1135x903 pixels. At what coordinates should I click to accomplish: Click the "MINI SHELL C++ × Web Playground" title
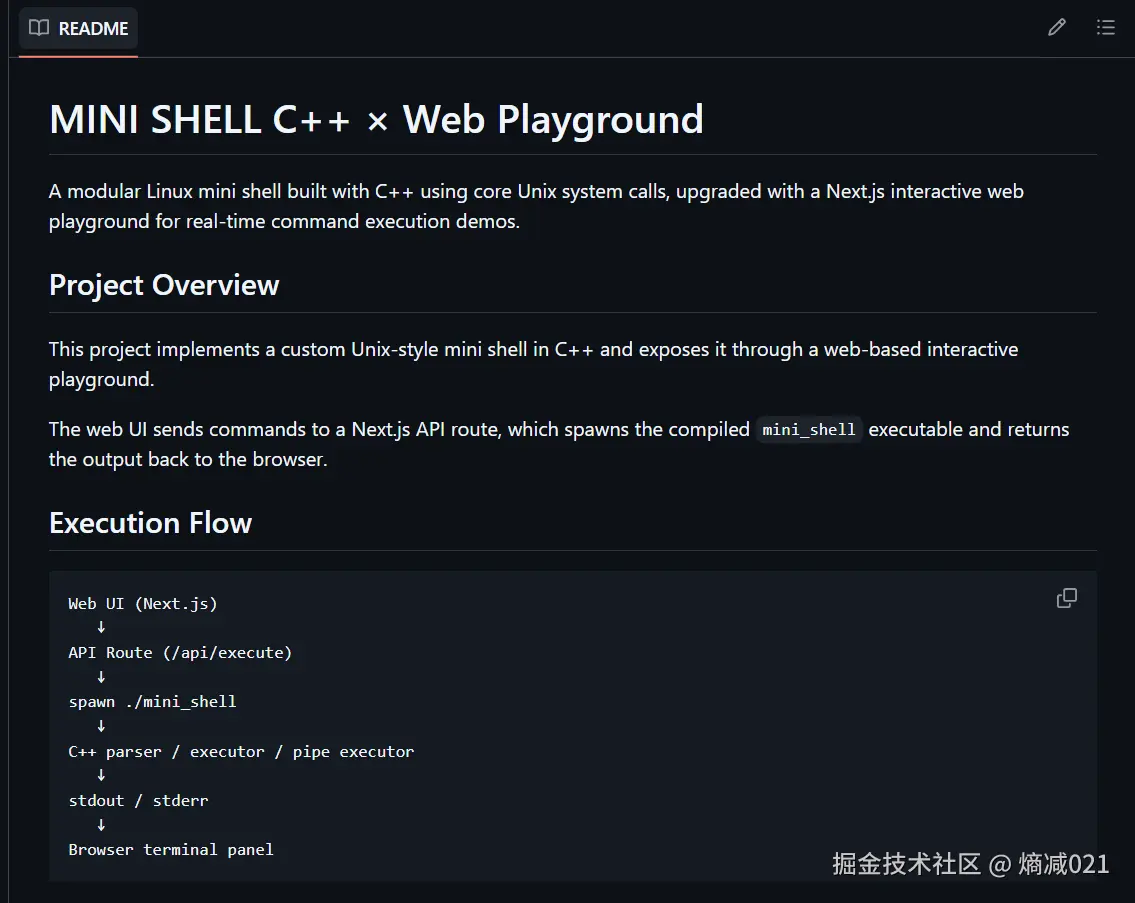pyautogui.click(x=376, y=120)
